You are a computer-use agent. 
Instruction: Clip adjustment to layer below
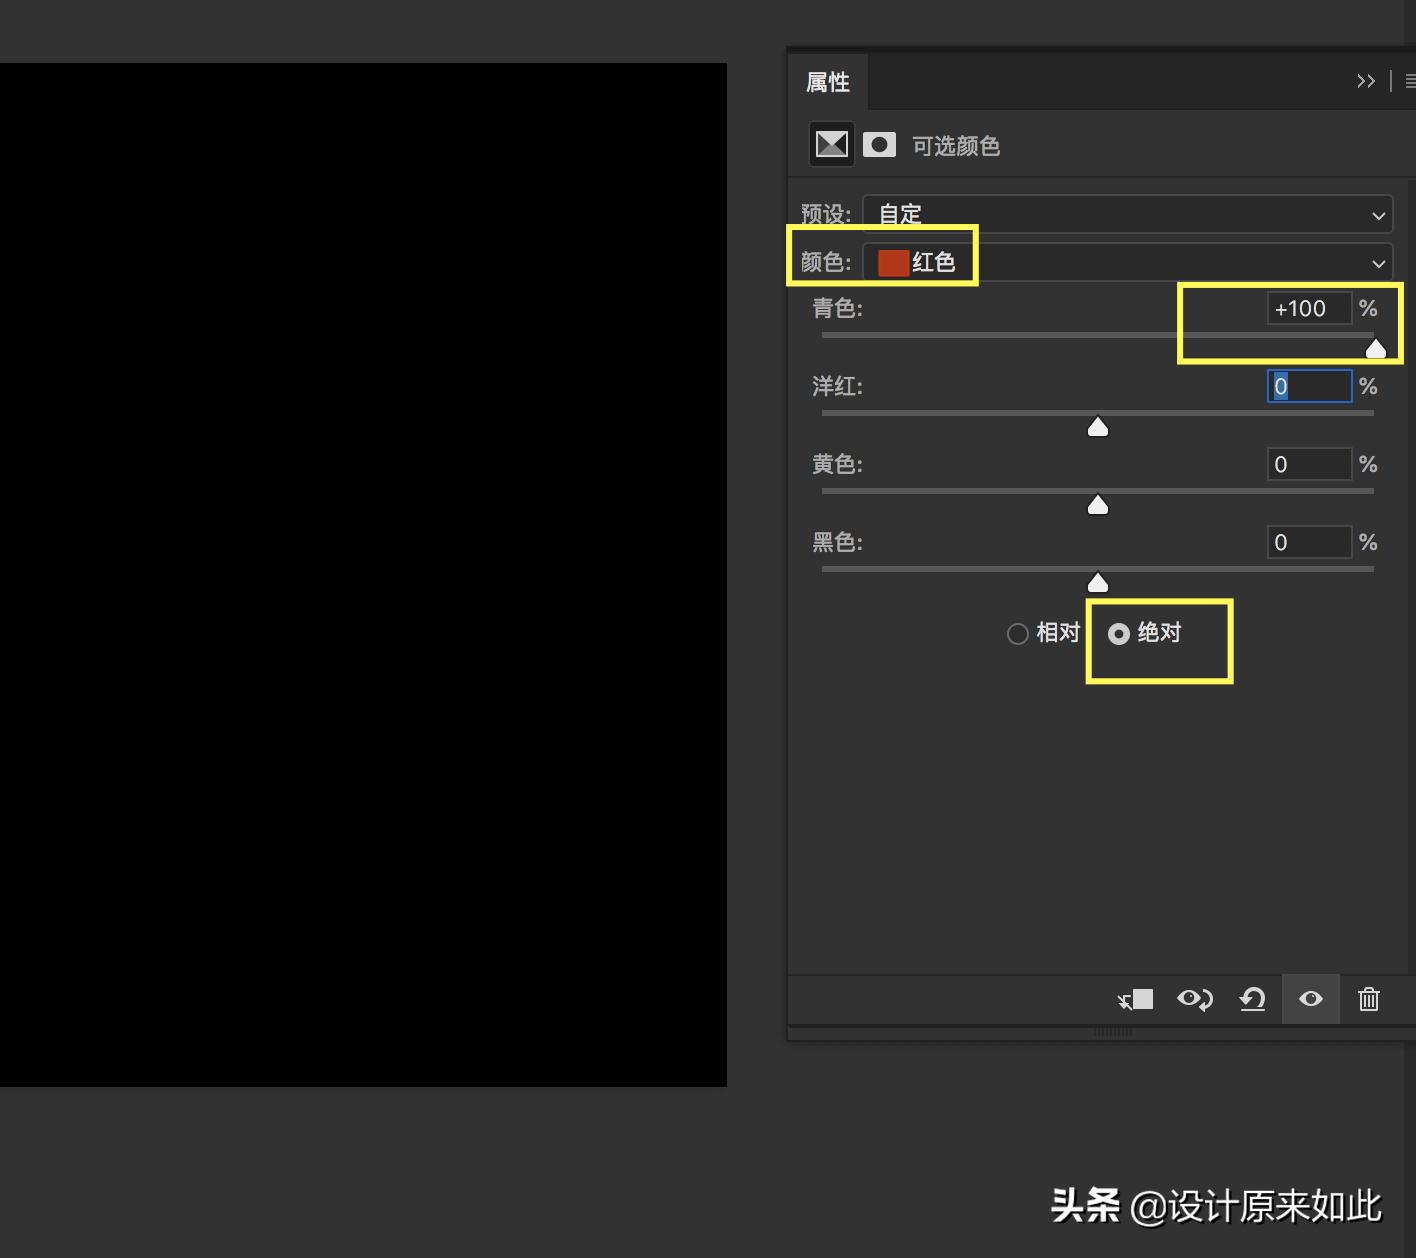1135,999
